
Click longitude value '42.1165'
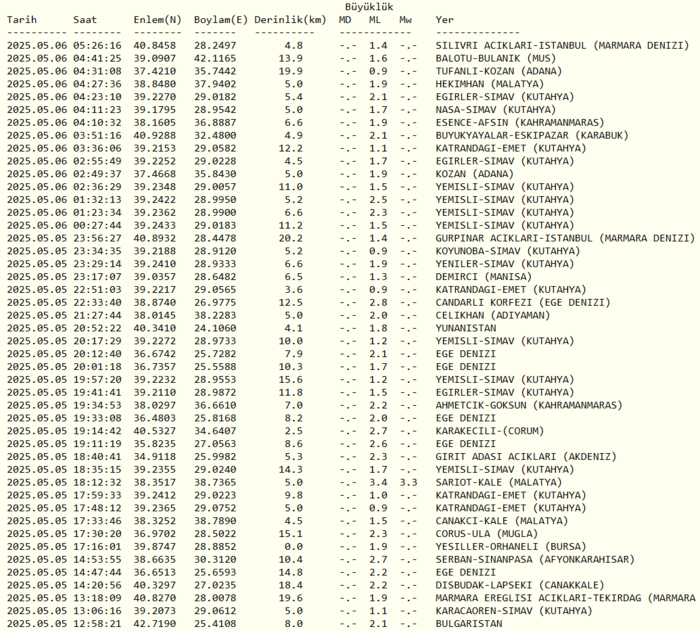pyautogui.click(x=215, y=59)
